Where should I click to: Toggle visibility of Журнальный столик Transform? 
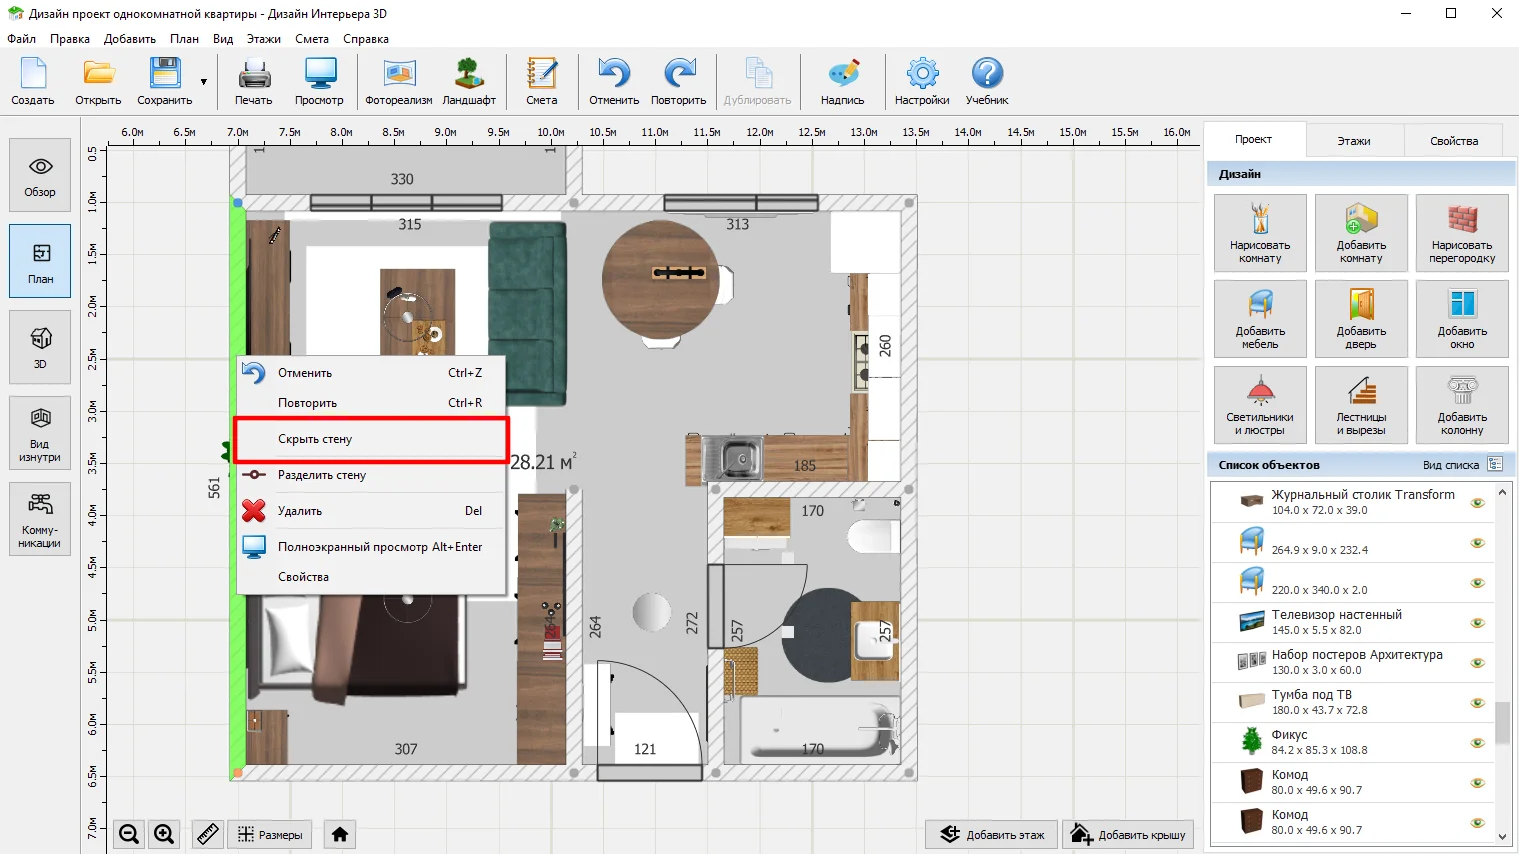tap(1477, 503)
